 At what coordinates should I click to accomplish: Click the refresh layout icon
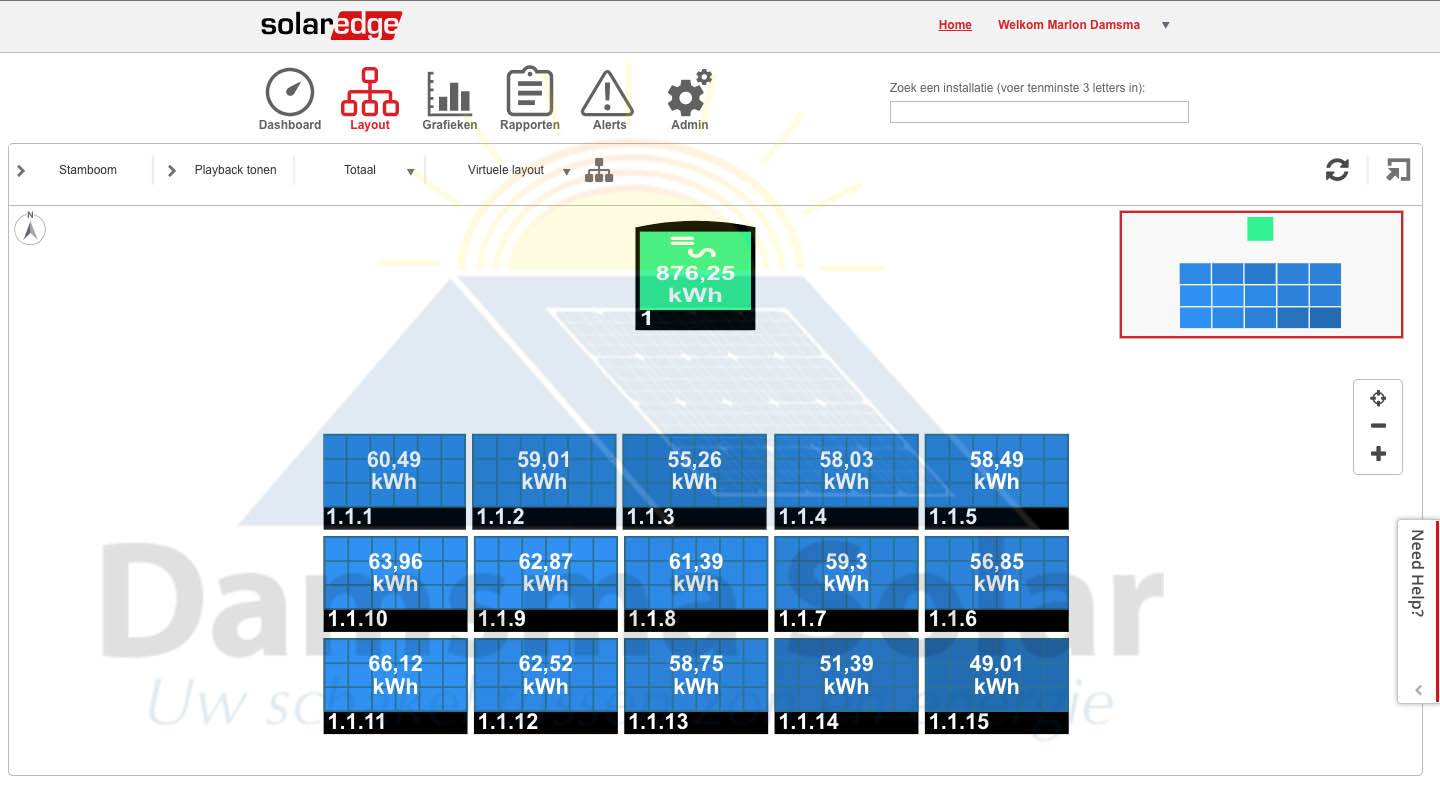(x=1337, y=170)
